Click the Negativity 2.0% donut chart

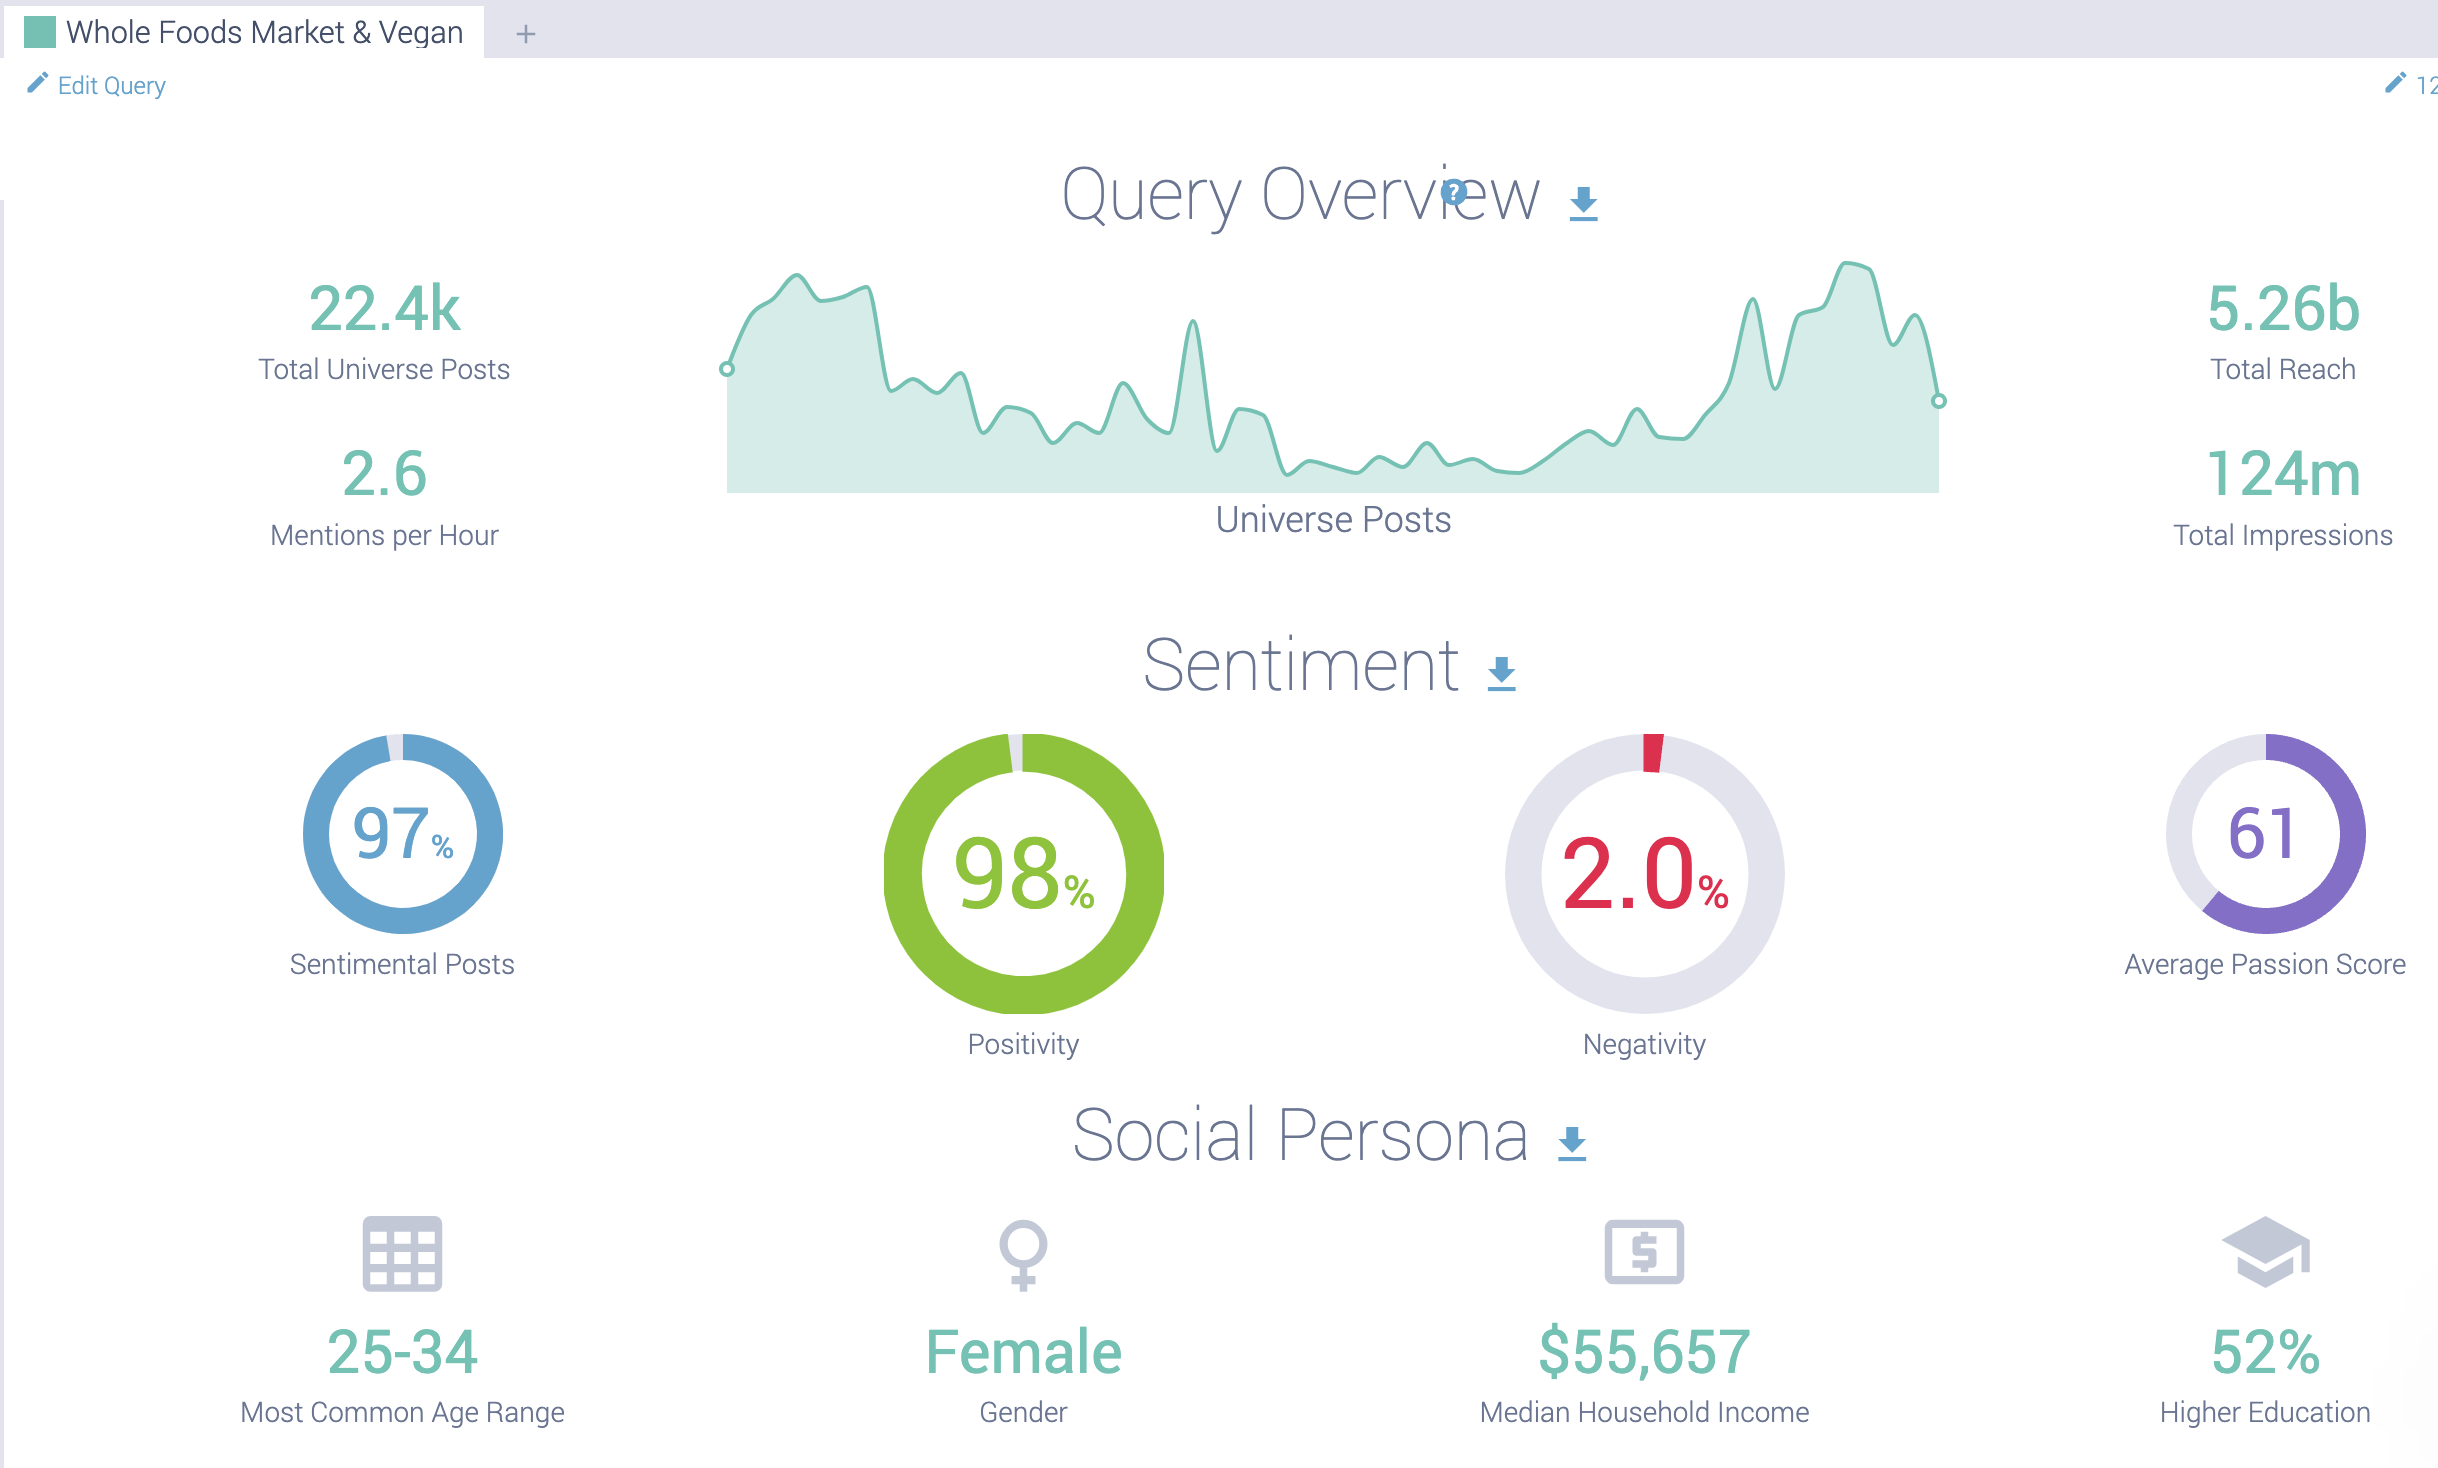1644,874
